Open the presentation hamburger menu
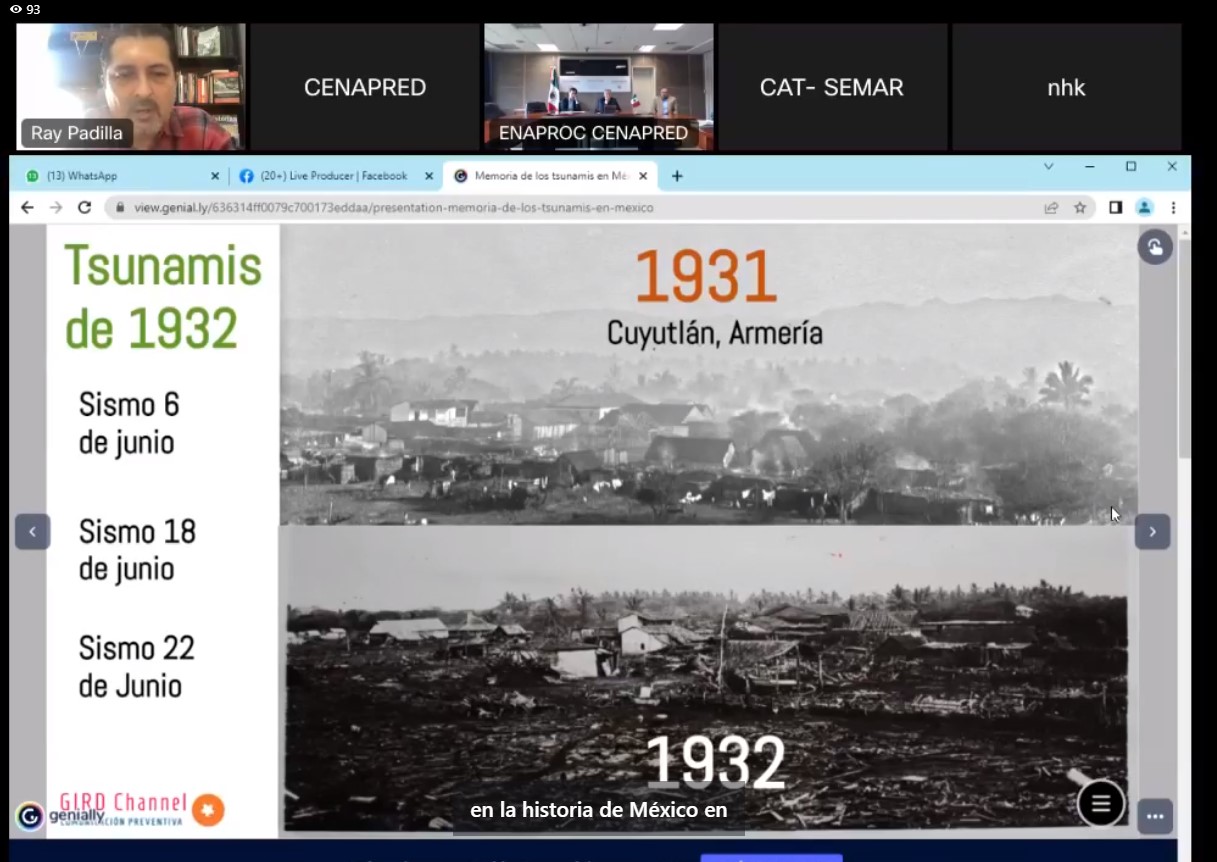1217x862 pixels. pos(1100,804)
